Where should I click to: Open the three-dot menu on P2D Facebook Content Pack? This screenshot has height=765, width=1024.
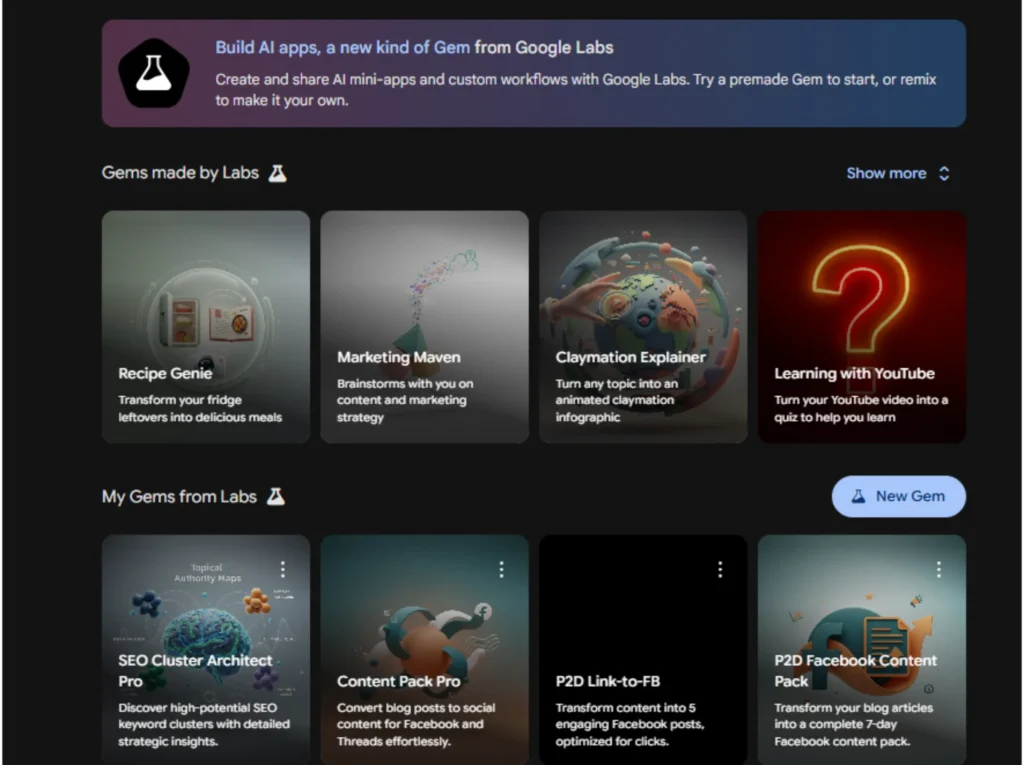point(938,568)
